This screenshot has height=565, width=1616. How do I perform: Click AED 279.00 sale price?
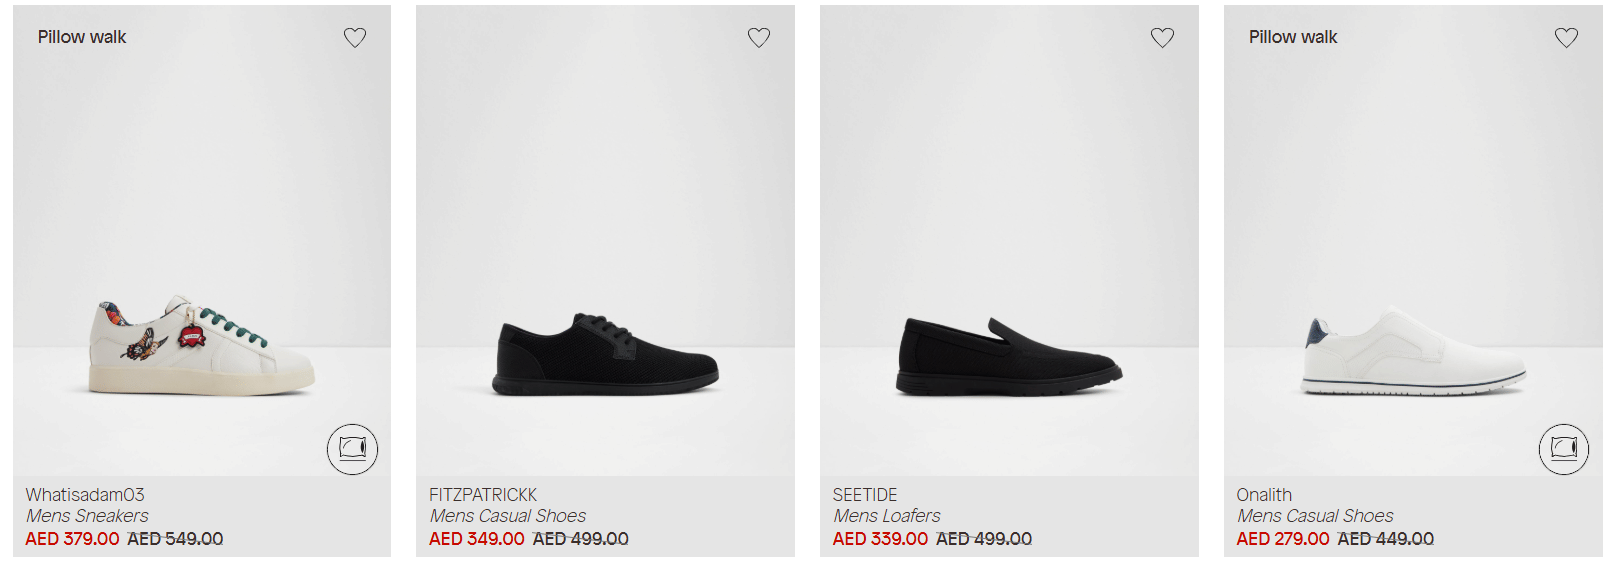pyautogui.click(x=1283, y=539)
